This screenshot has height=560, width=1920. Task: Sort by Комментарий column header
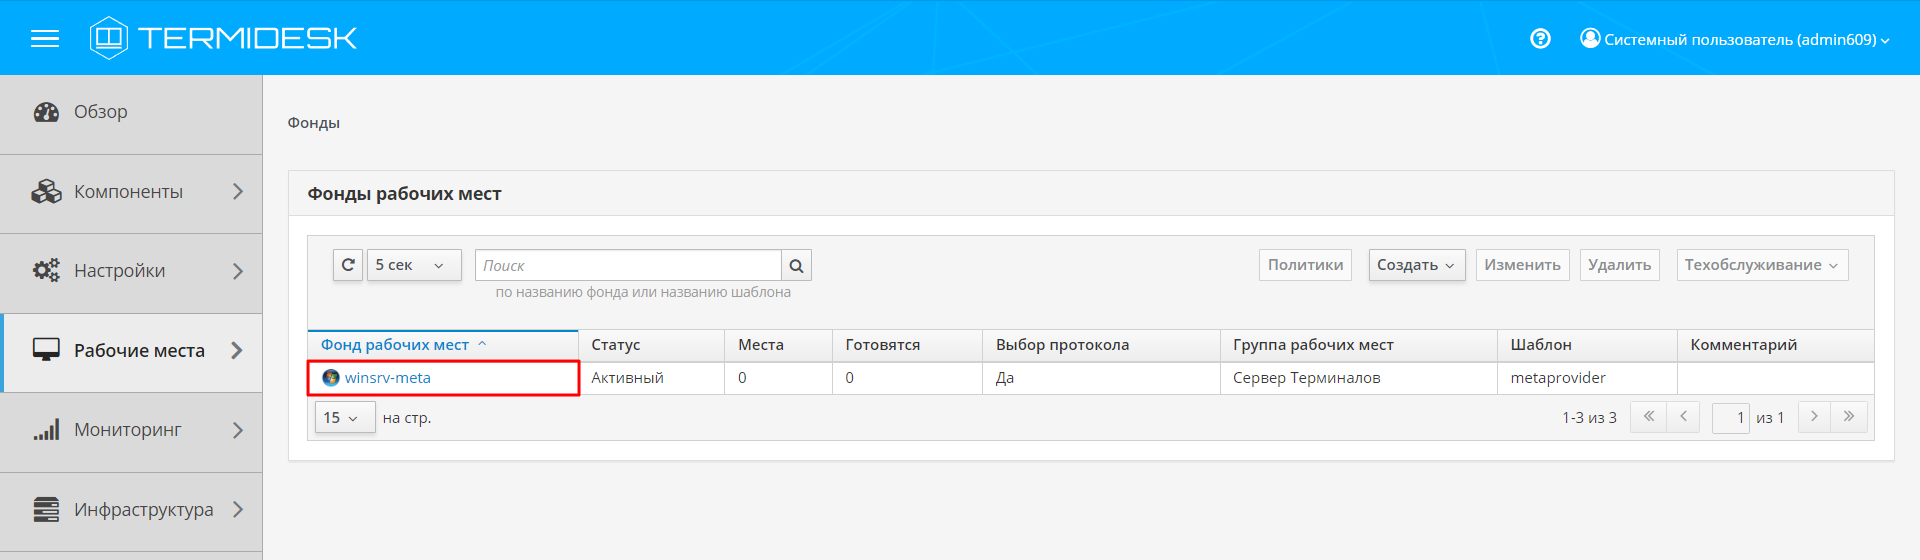(x=1775, y=345)
